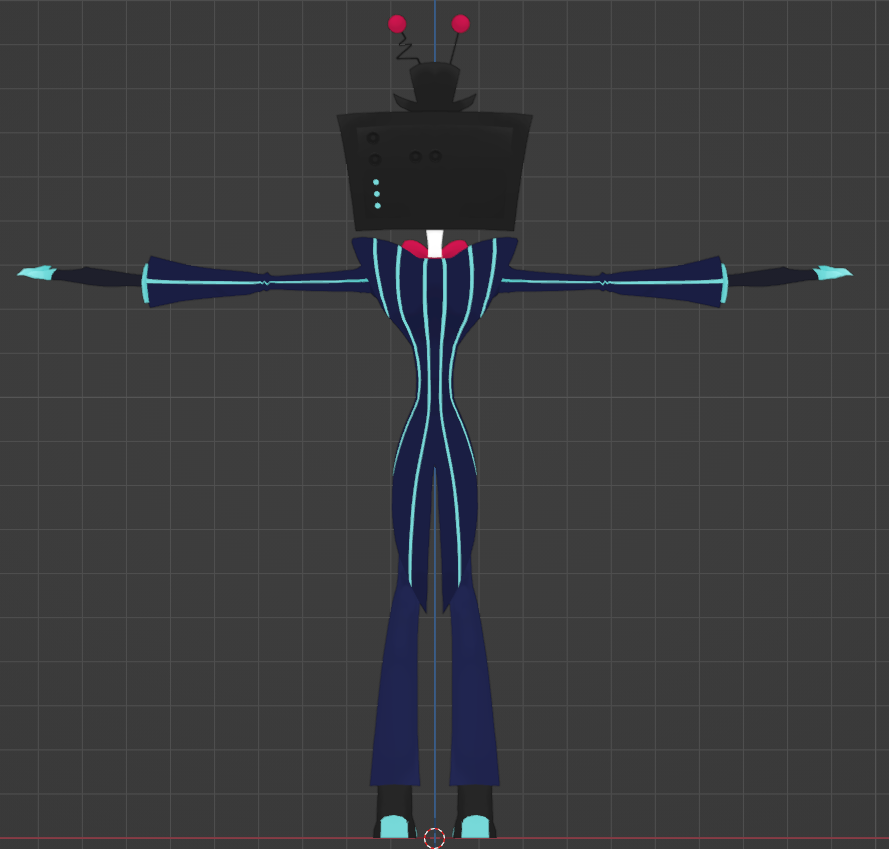Click the 3D cursor at the origin

pyautogui.click(x=434, y=838)
